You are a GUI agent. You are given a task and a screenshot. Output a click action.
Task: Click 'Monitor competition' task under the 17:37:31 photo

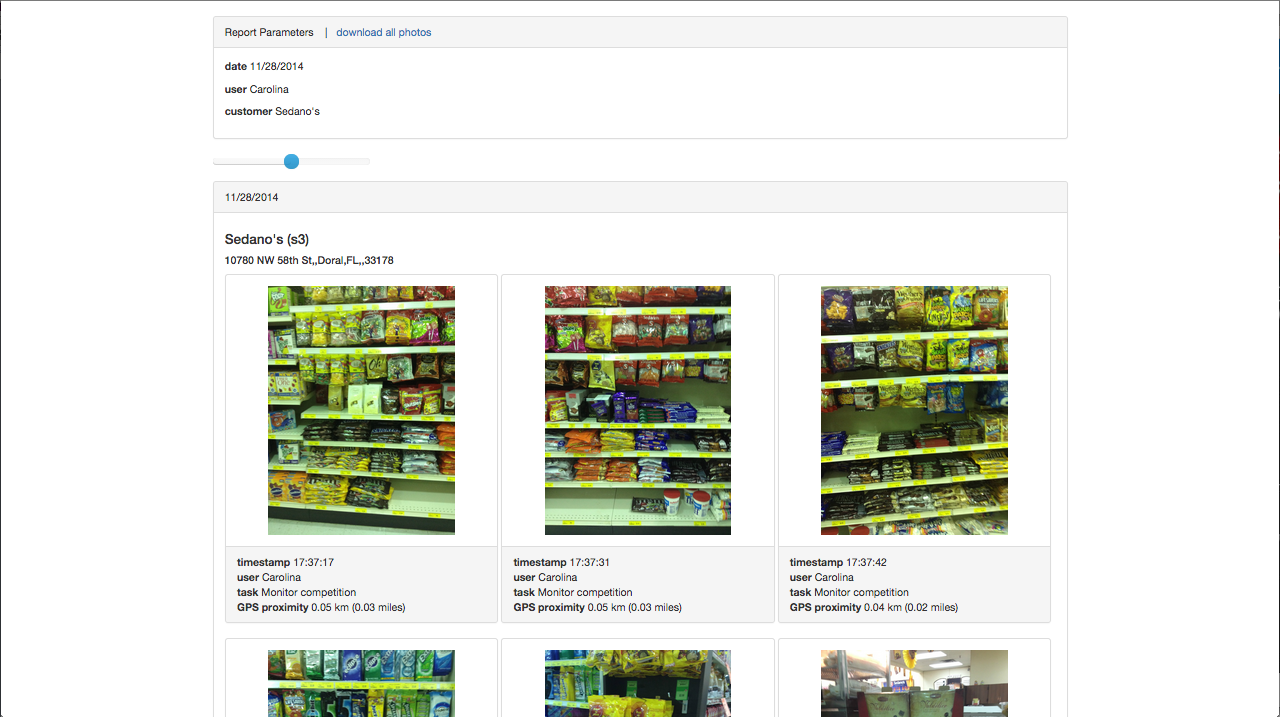click(584, 592)
